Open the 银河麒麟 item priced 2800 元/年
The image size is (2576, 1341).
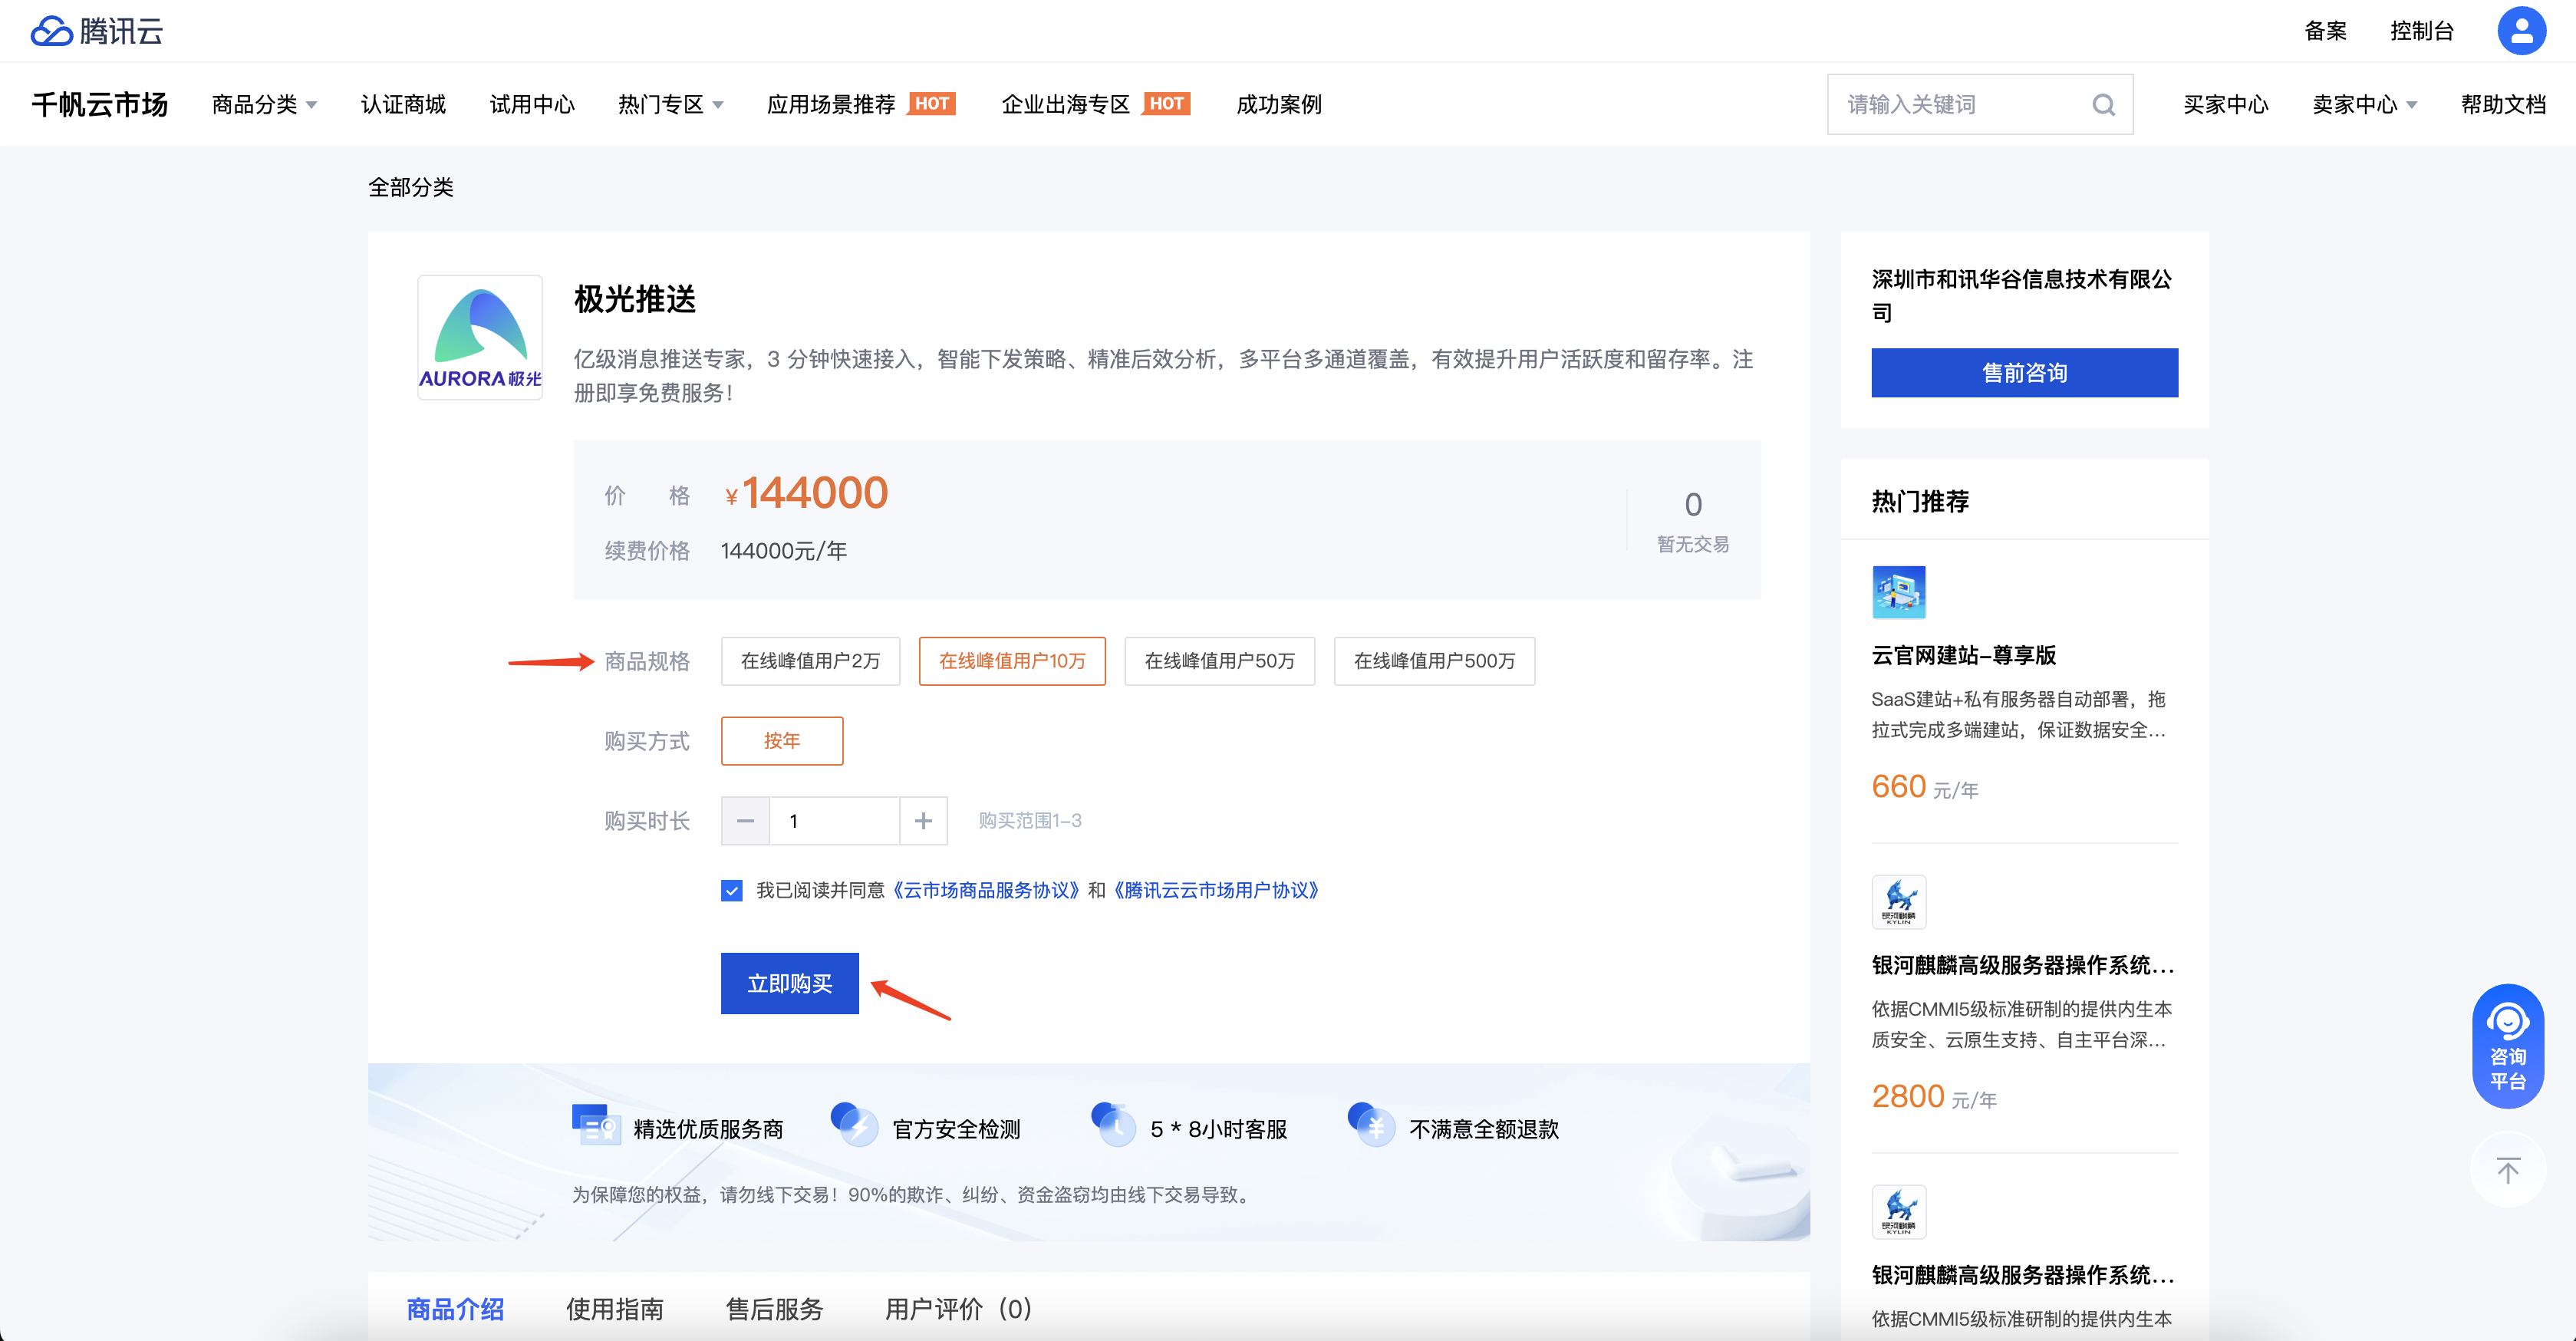tap(2022, 965)
